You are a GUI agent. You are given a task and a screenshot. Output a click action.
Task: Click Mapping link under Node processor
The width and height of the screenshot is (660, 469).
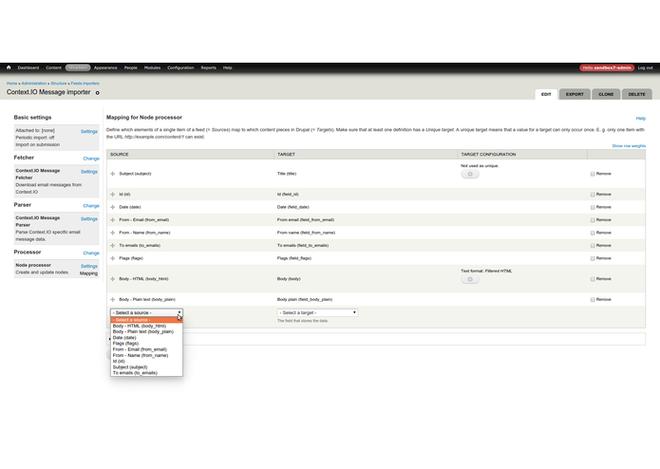[x=88, y=273]
